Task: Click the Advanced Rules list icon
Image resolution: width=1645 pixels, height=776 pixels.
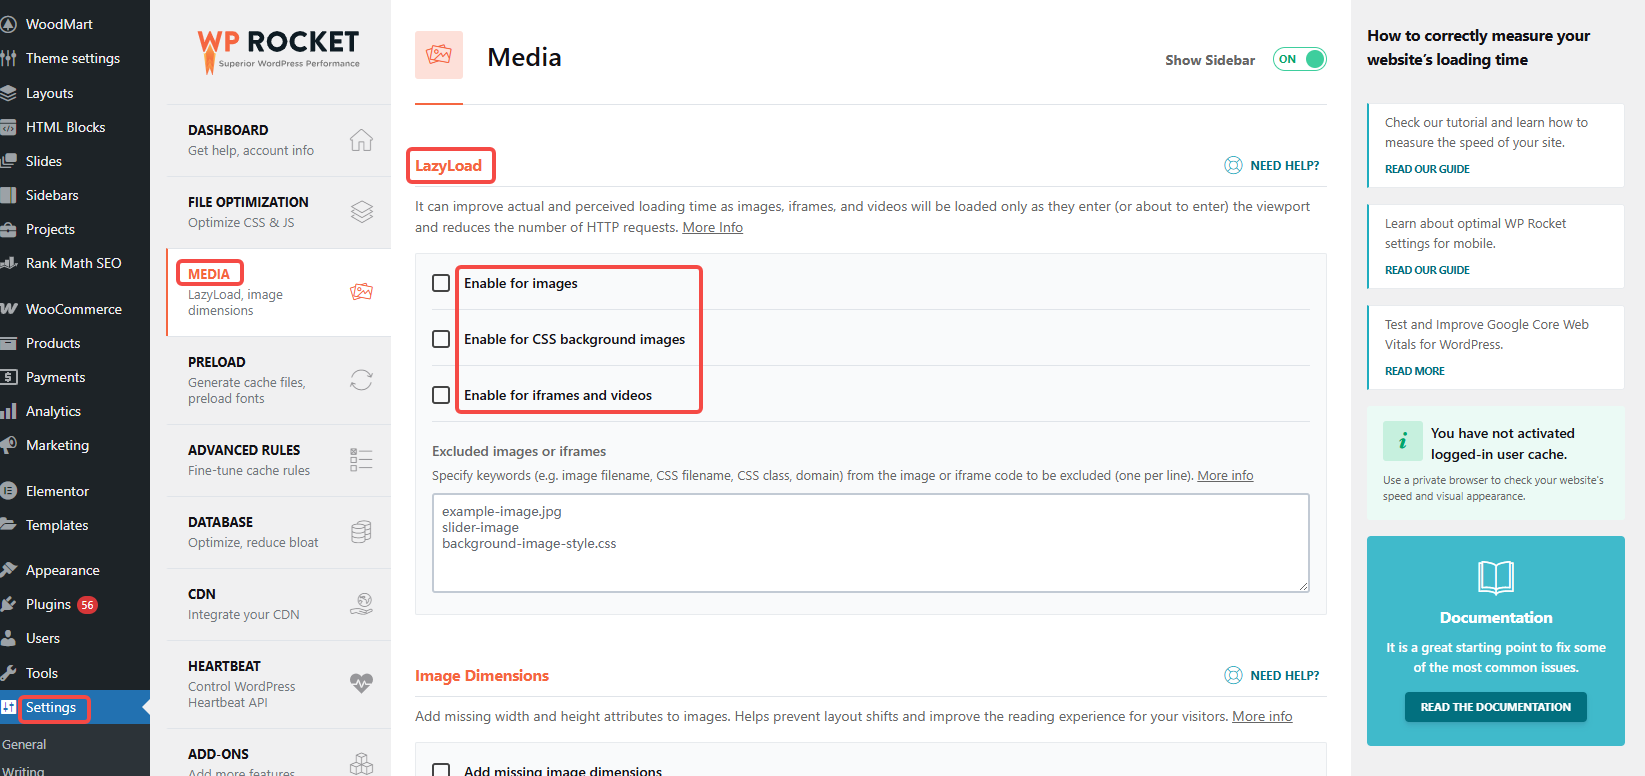Action: (x=361, y=460)
